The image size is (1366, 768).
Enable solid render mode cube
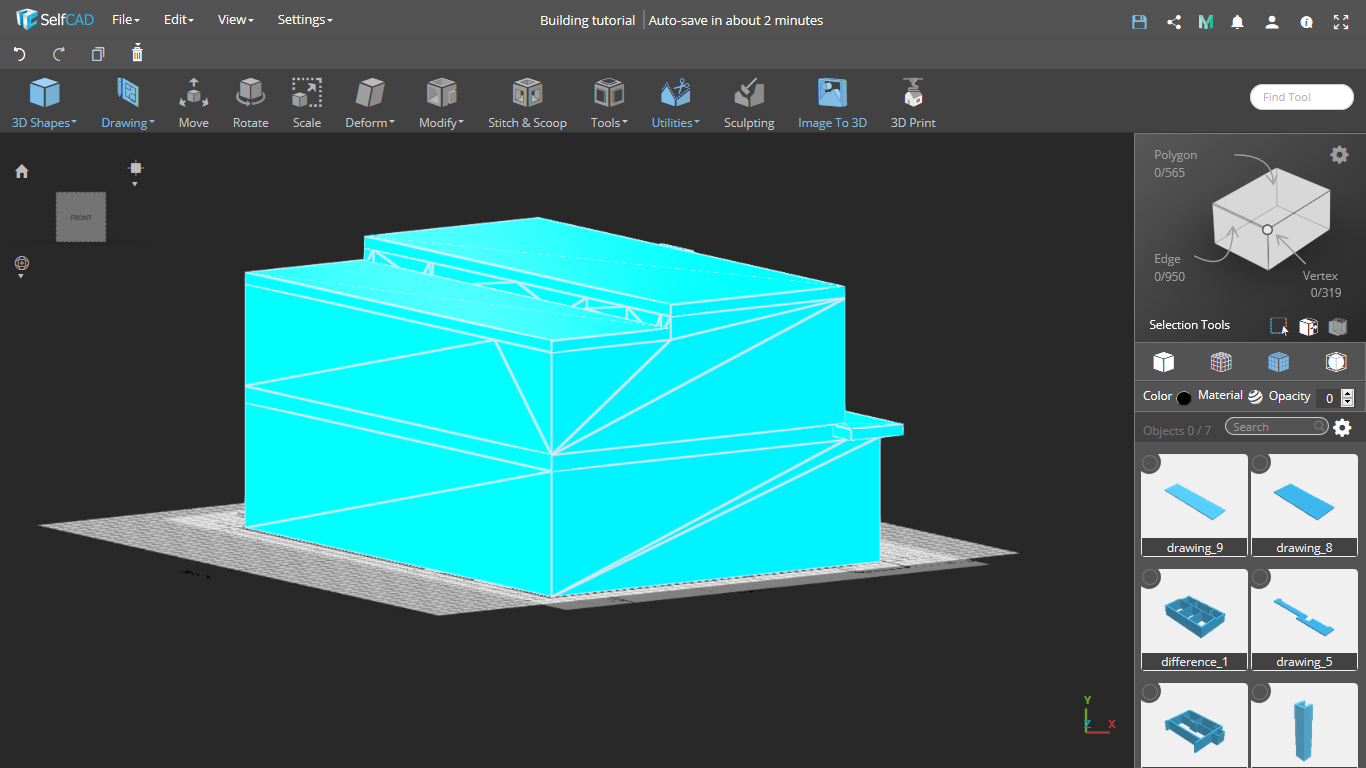[1163, 362]
